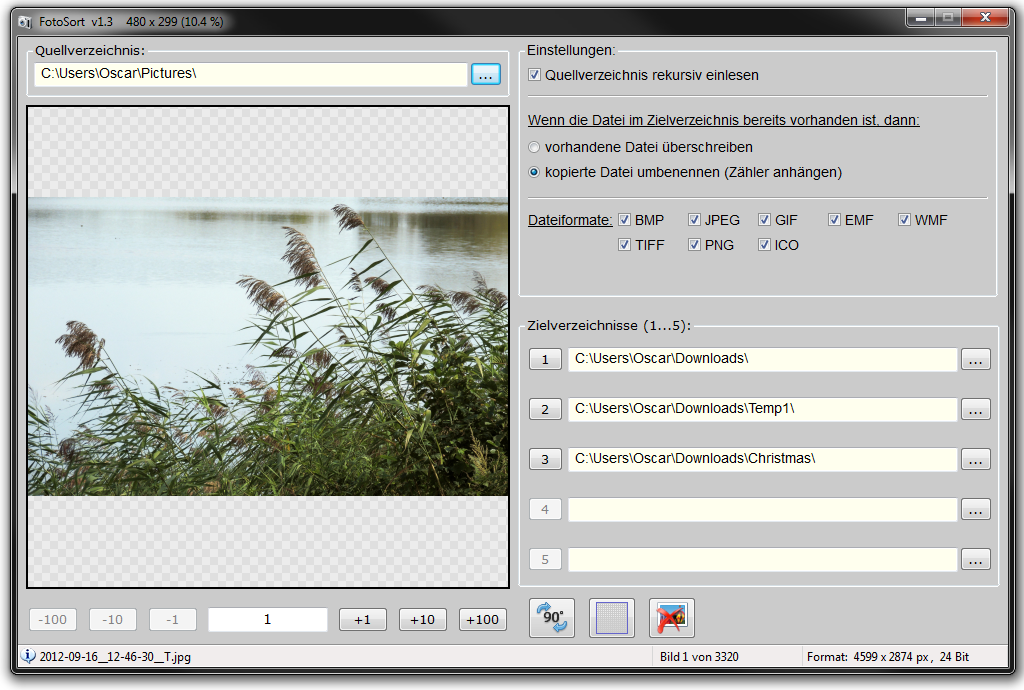
Task: Jump ahead 100 images using +100
Action: point(482,620)
